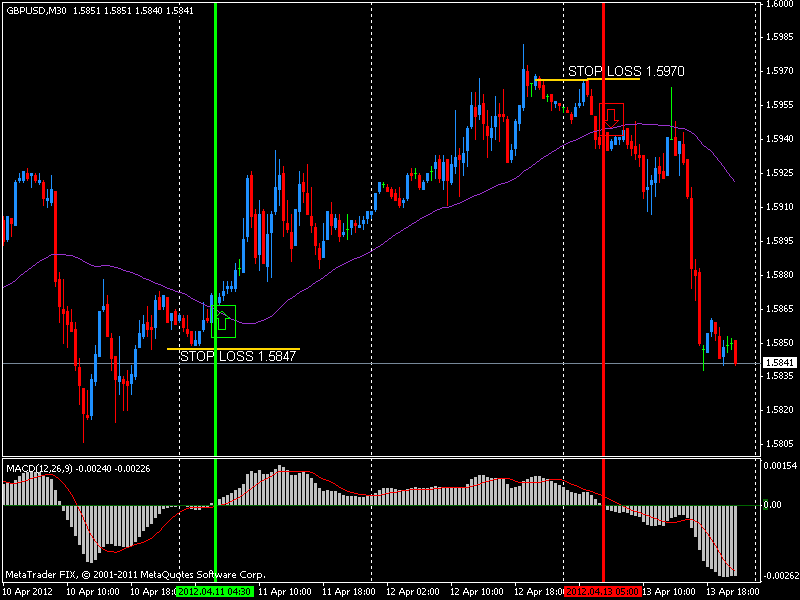
Task: Select the red down-arrow sell entry signal
Action: (613, 120)
